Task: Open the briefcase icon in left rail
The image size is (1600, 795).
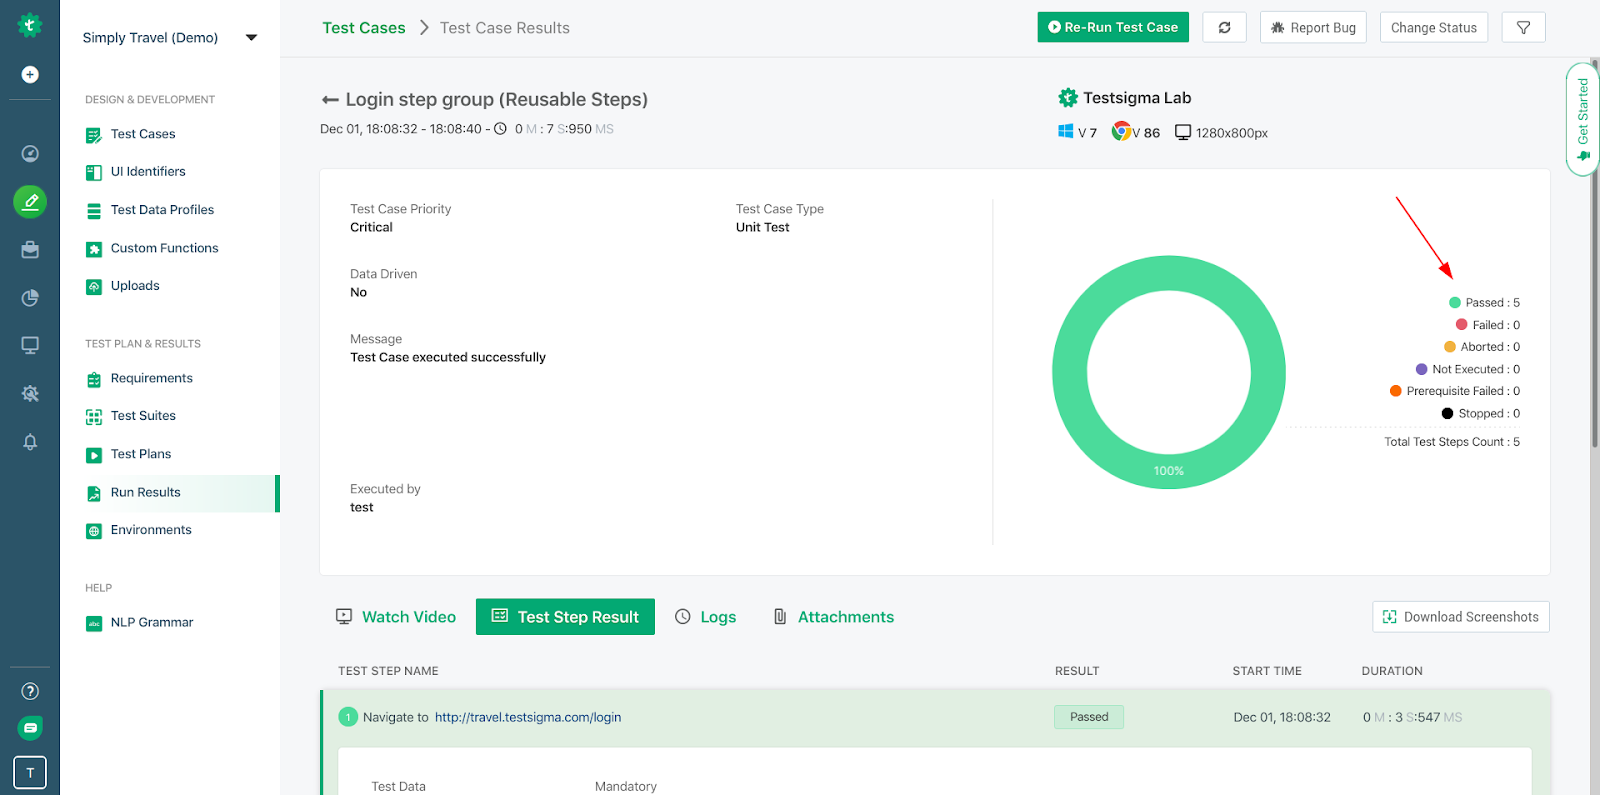Action: [30, 249]
